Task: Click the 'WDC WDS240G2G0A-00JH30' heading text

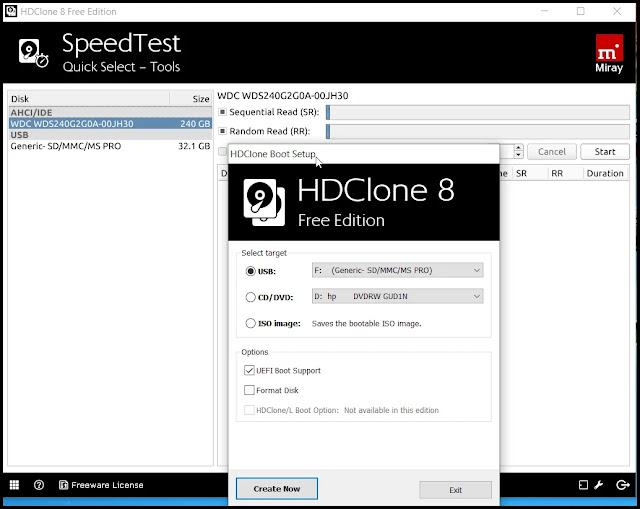Action: 282,96
